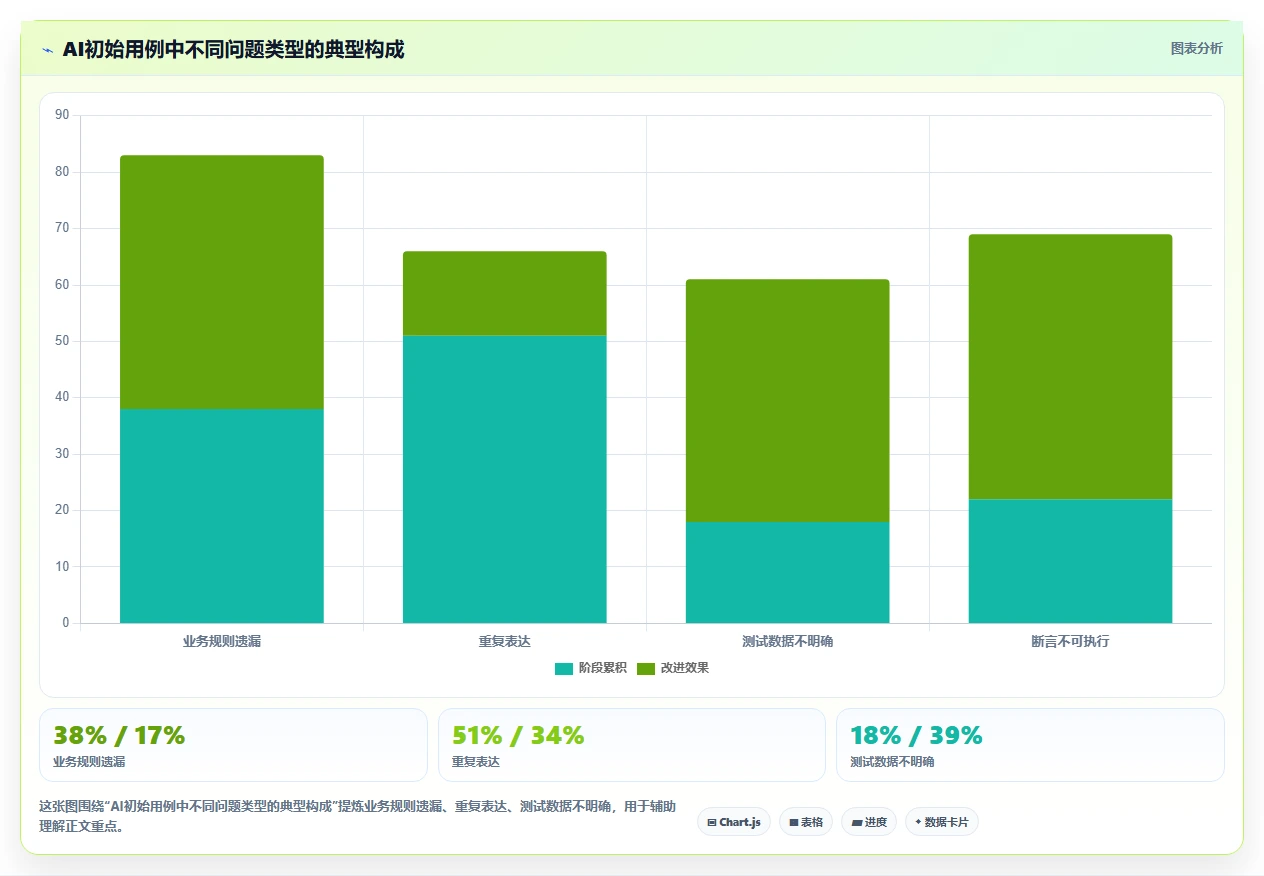Click the green segment of the 重复表达 bar

click(x=505, y=293)
